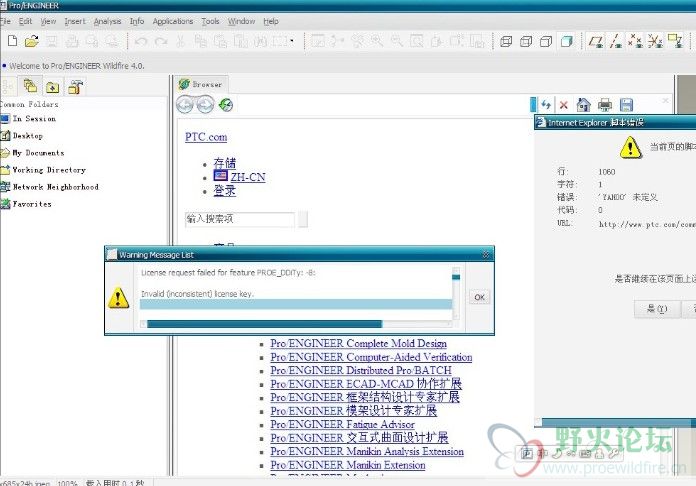696x486 pixels.
Task: Open the File menu
Action: point(5,21)
